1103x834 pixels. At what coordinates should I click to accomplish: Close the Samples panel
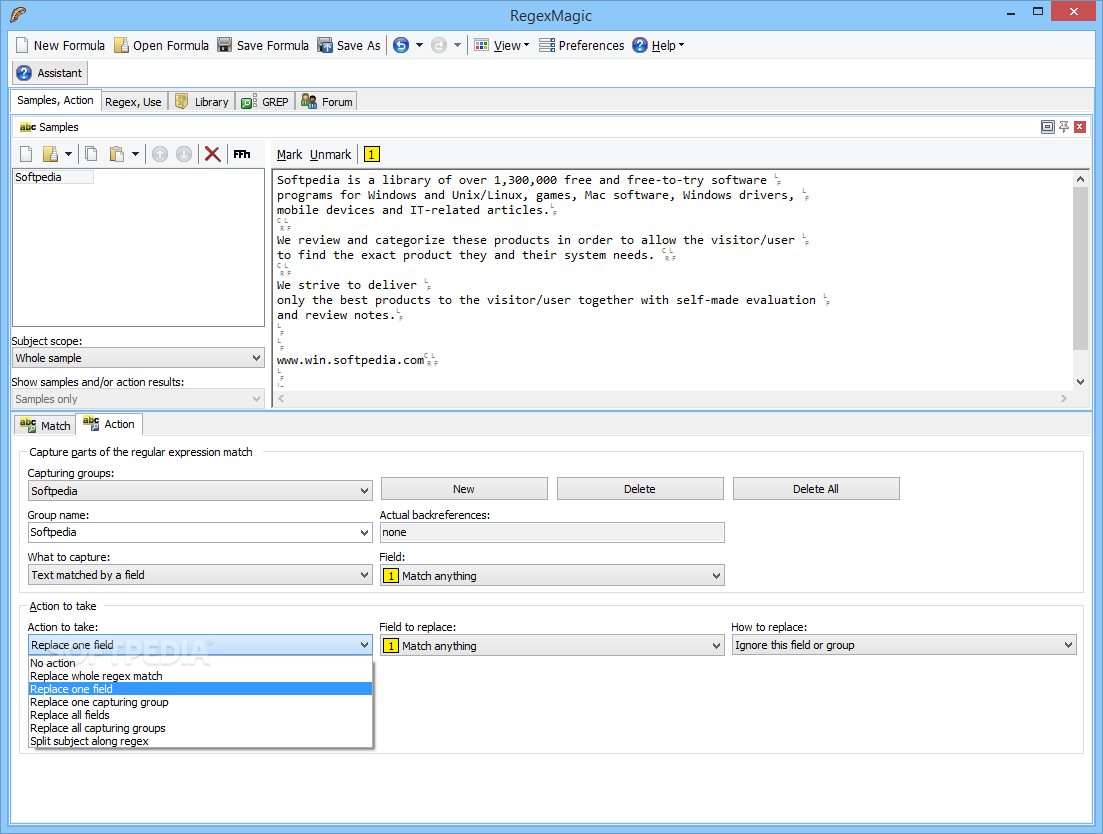tap(1080, 127)
